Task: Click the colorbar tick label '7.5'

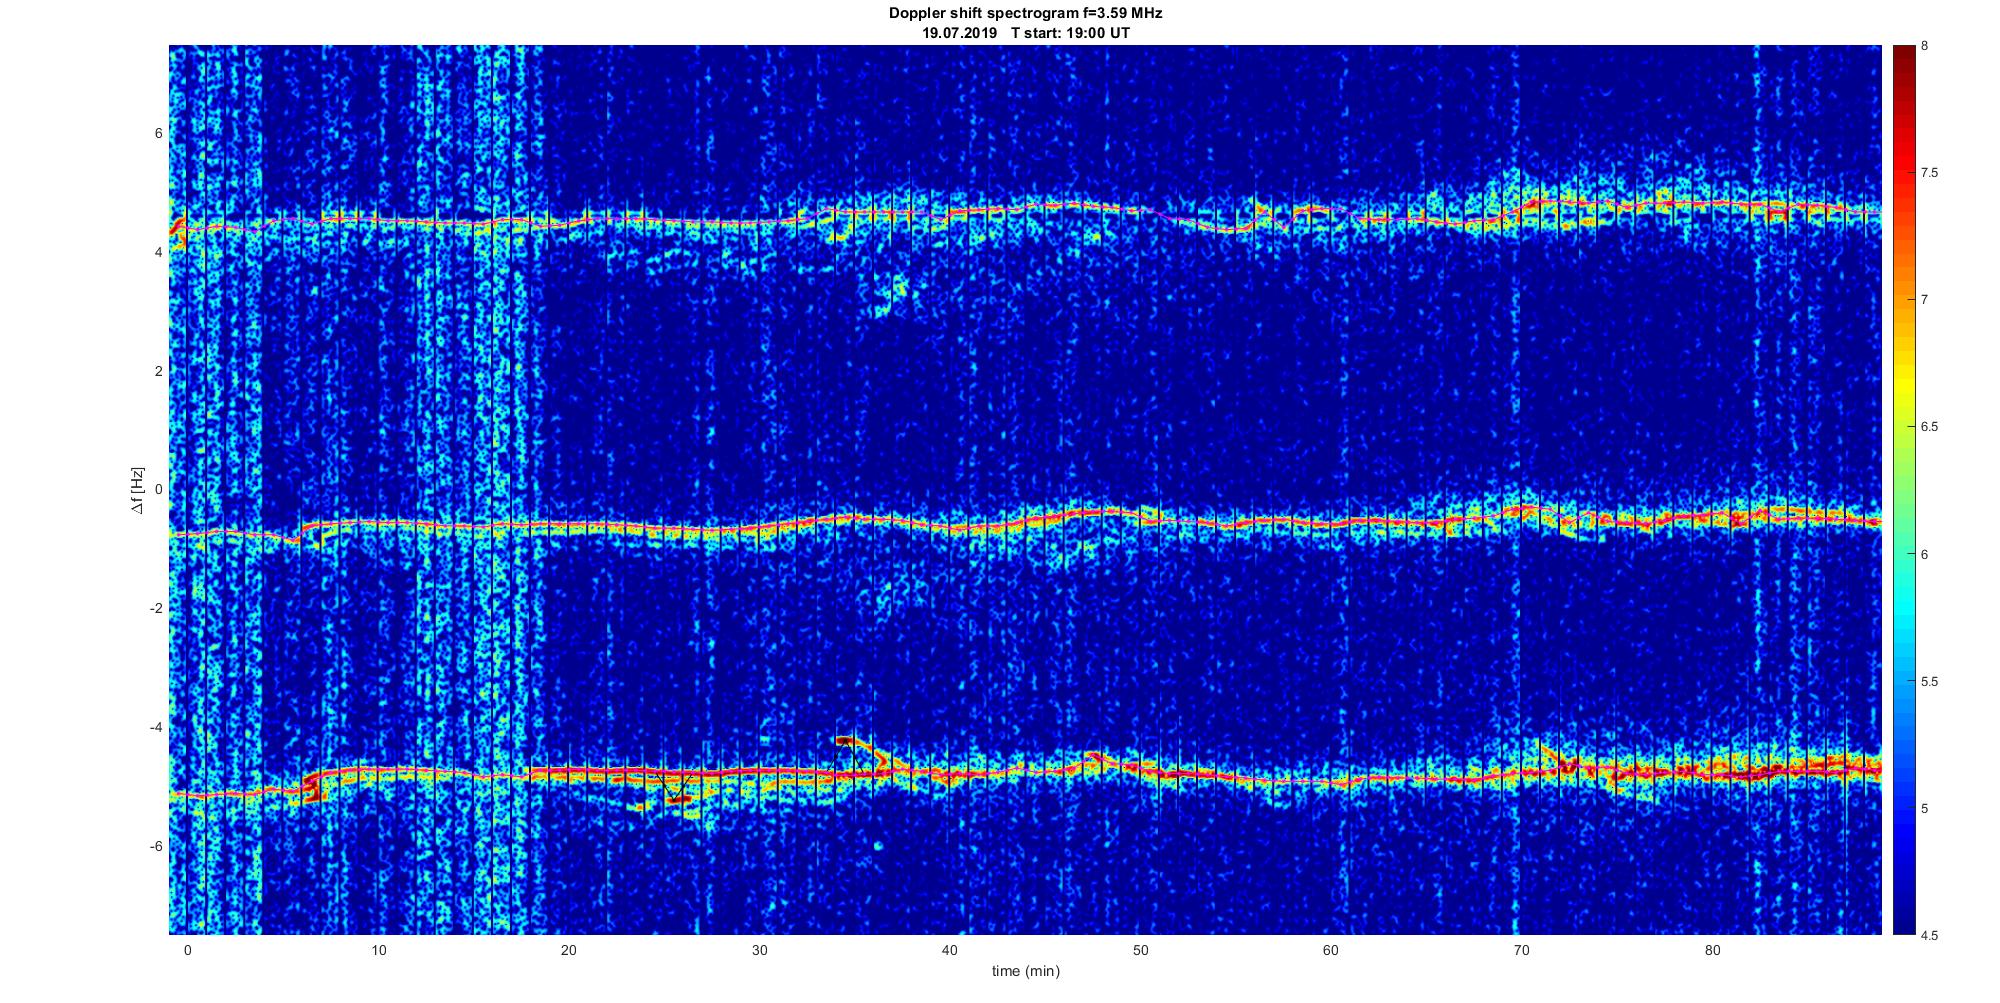Action: (x=1930, y=173)
